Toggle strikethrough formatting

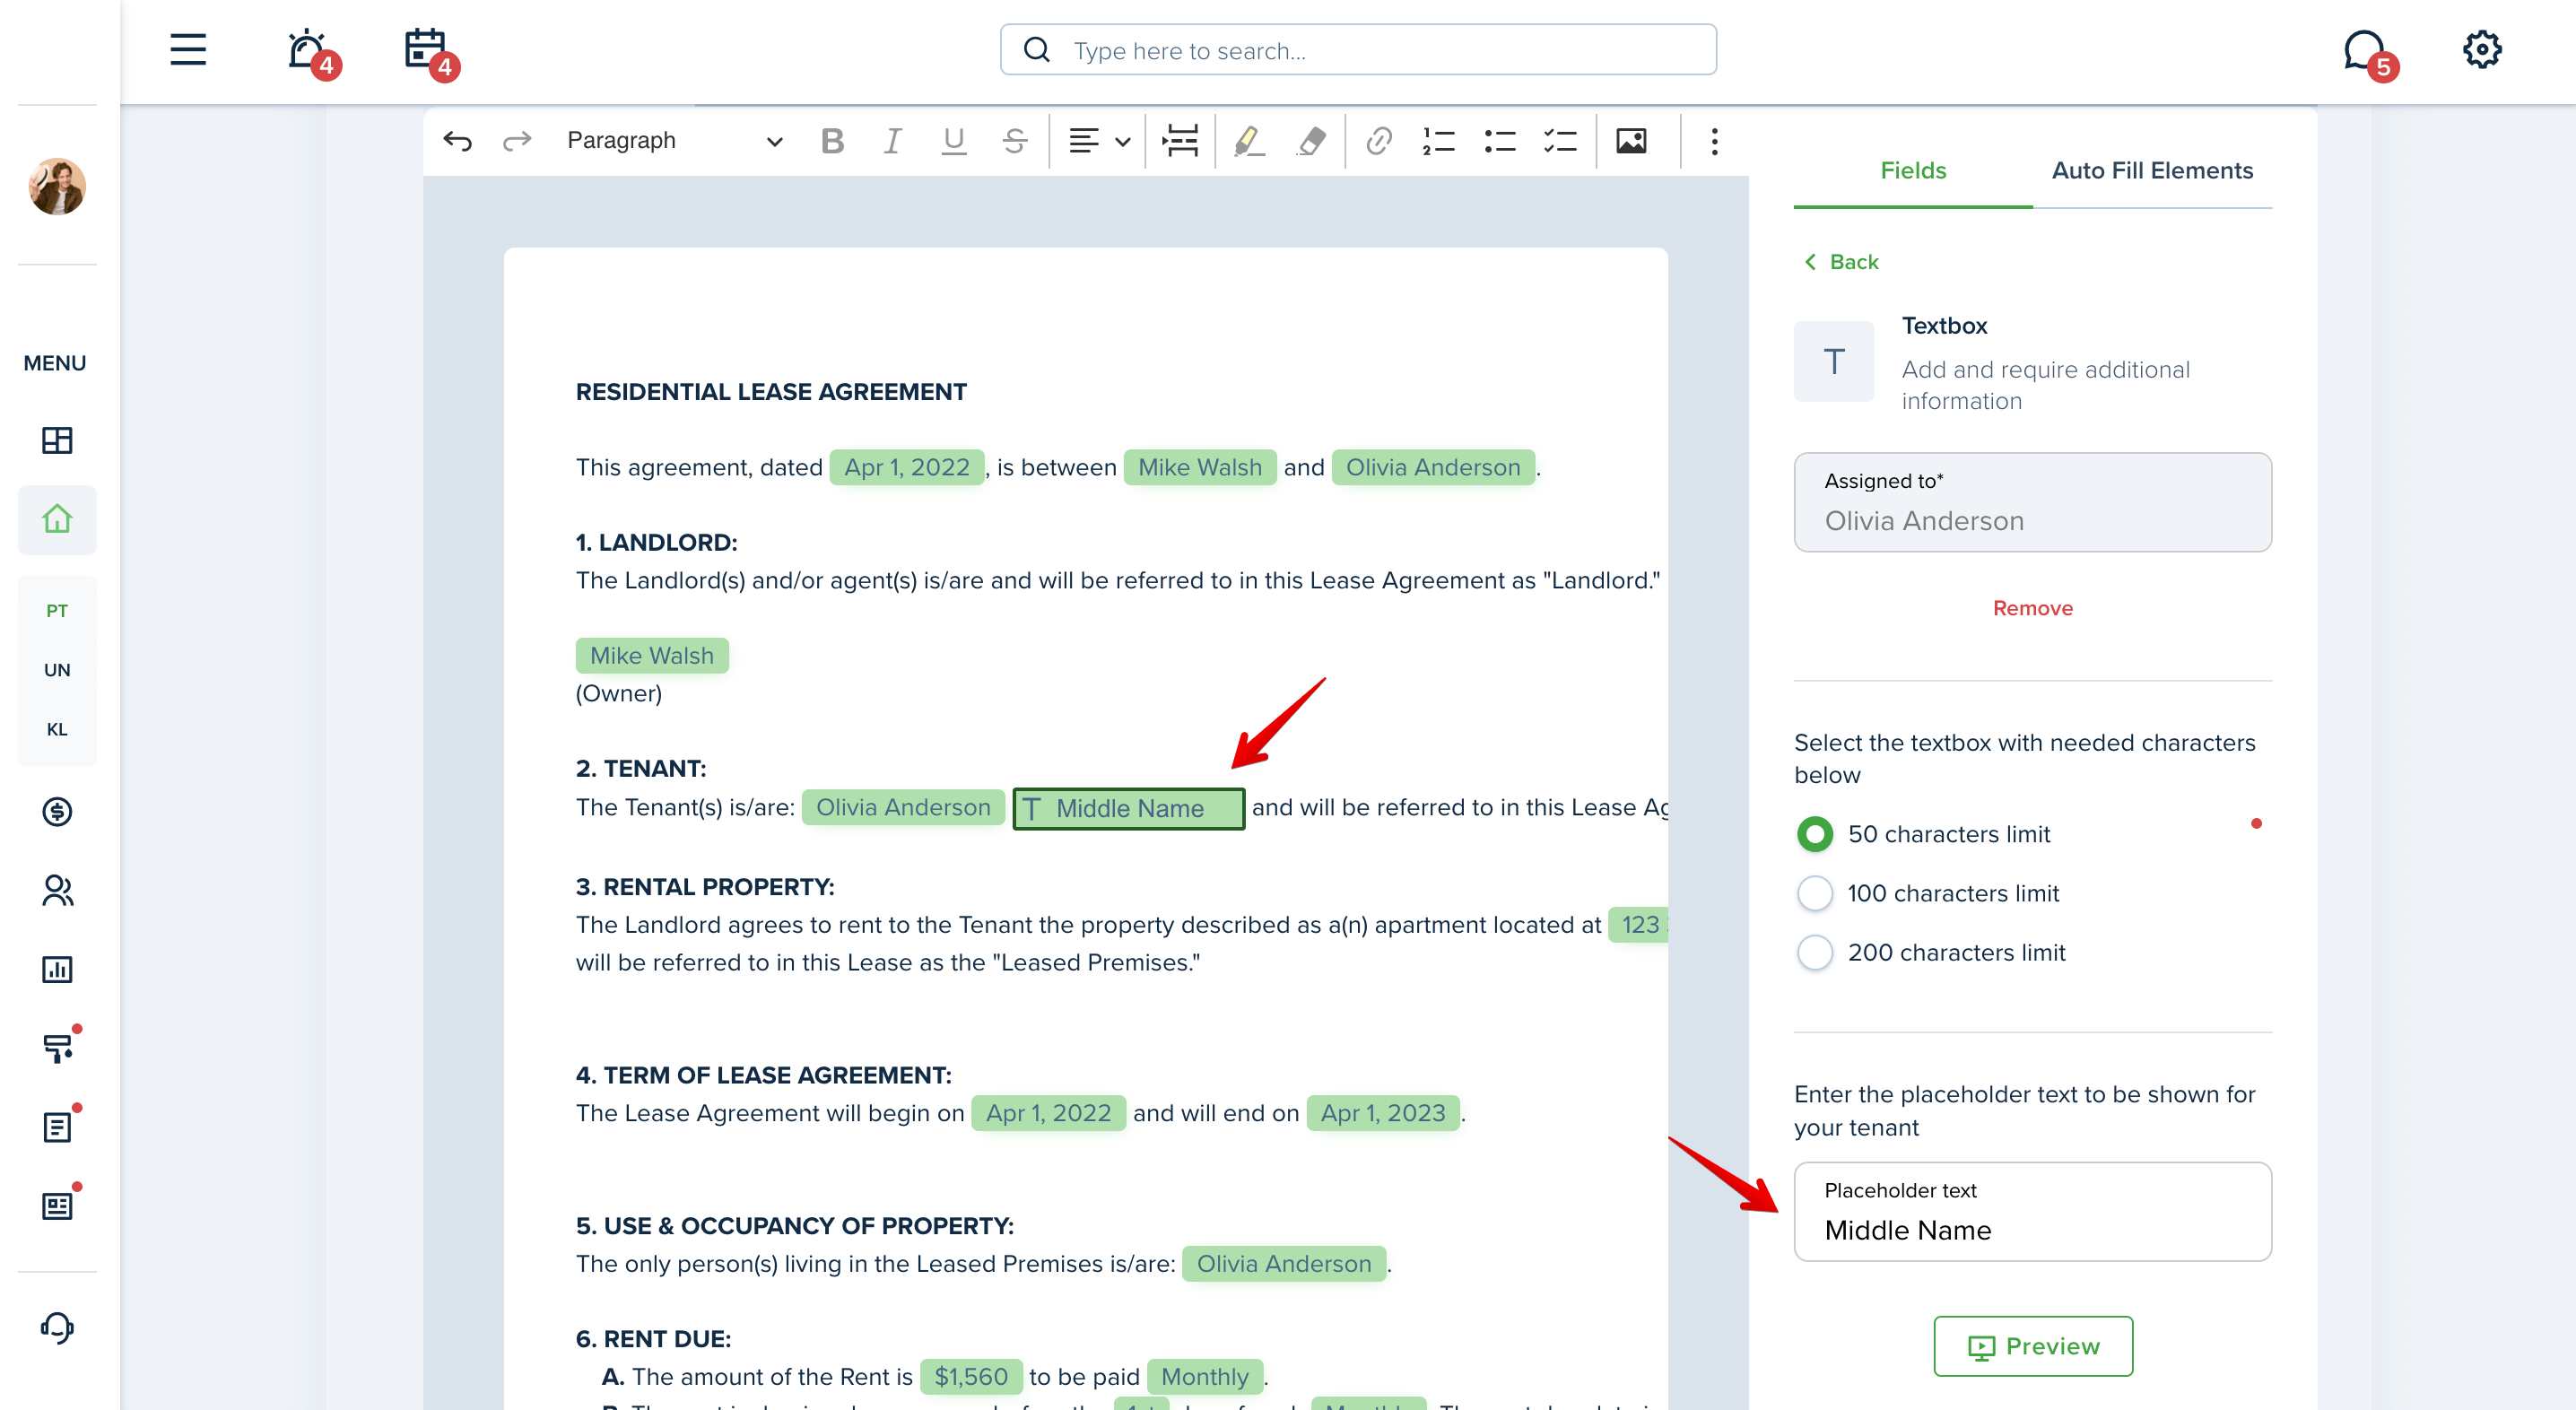click(x=1014, y=141)
